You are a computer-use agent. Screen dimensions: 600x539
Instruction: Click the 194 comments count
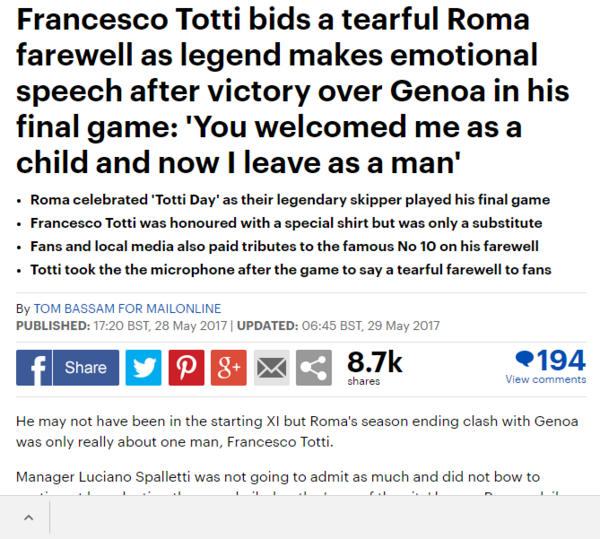tap(561, 359)
